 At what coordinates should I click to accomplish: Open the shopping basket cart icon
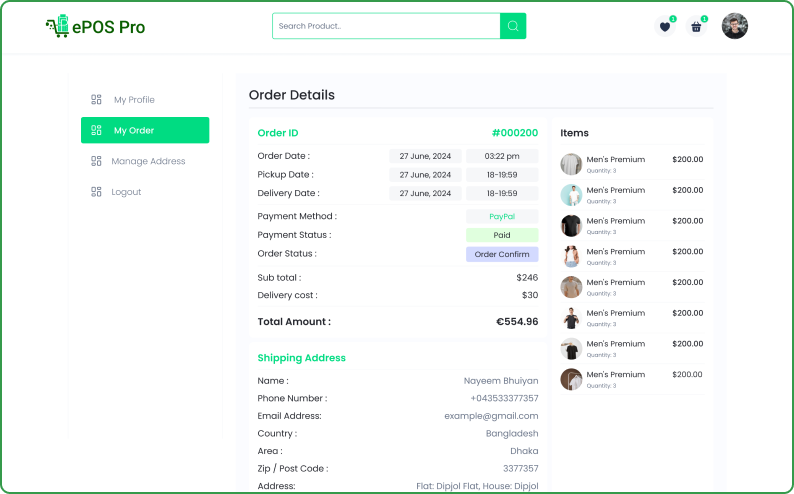[697, 27]
